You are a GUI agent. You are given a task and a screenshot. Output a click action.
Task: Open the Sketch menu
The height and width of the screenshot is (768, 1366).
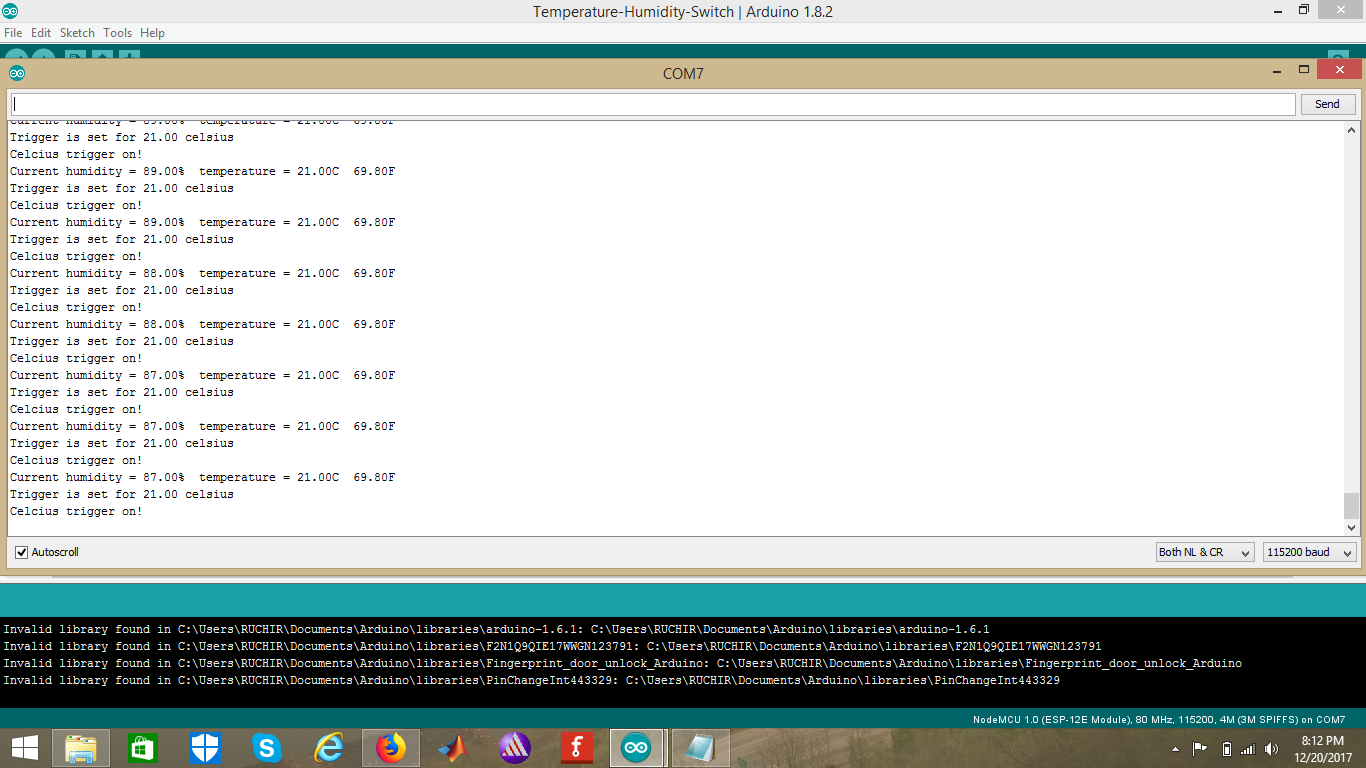pyautogui.click(x=77, y=33)
